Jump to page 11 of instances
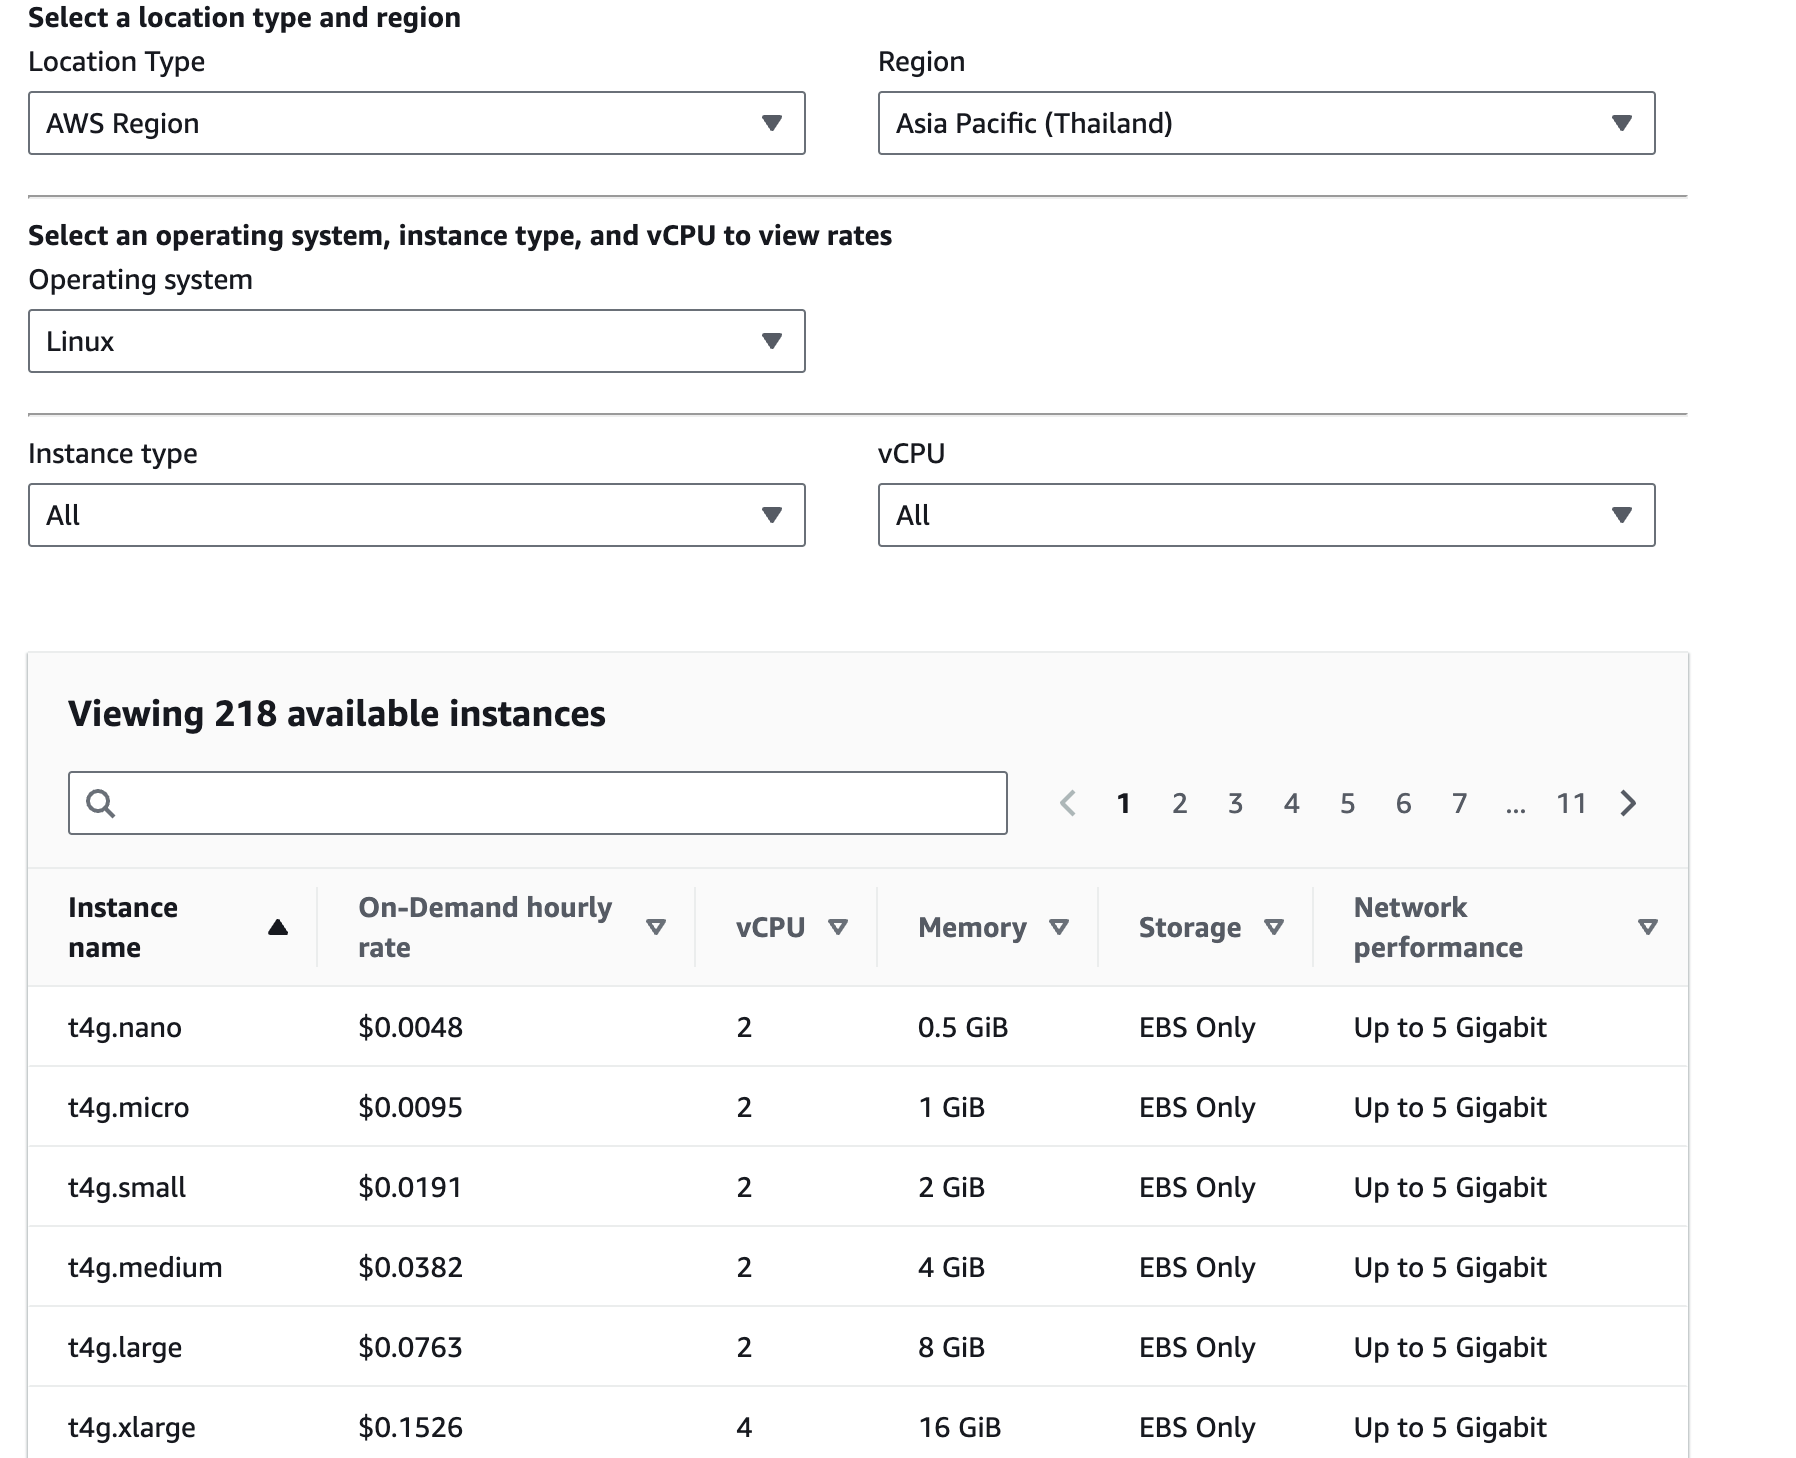The width and height of the screenshot is (1796, 1458). (x=1571, y=803)
